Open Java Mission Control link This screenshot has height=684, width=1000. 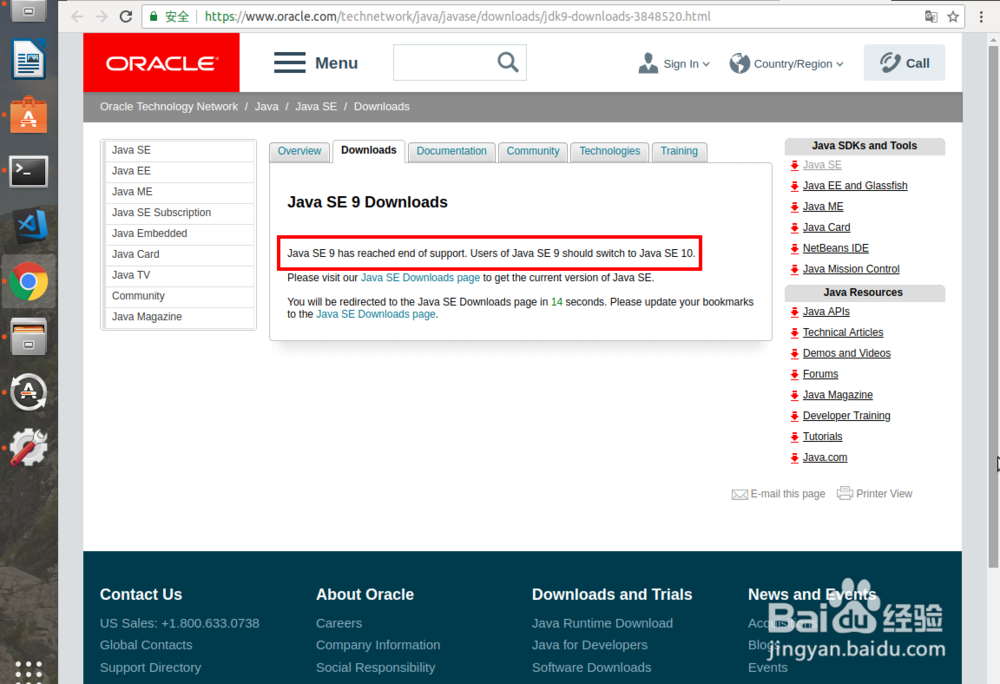click(851, 269)
